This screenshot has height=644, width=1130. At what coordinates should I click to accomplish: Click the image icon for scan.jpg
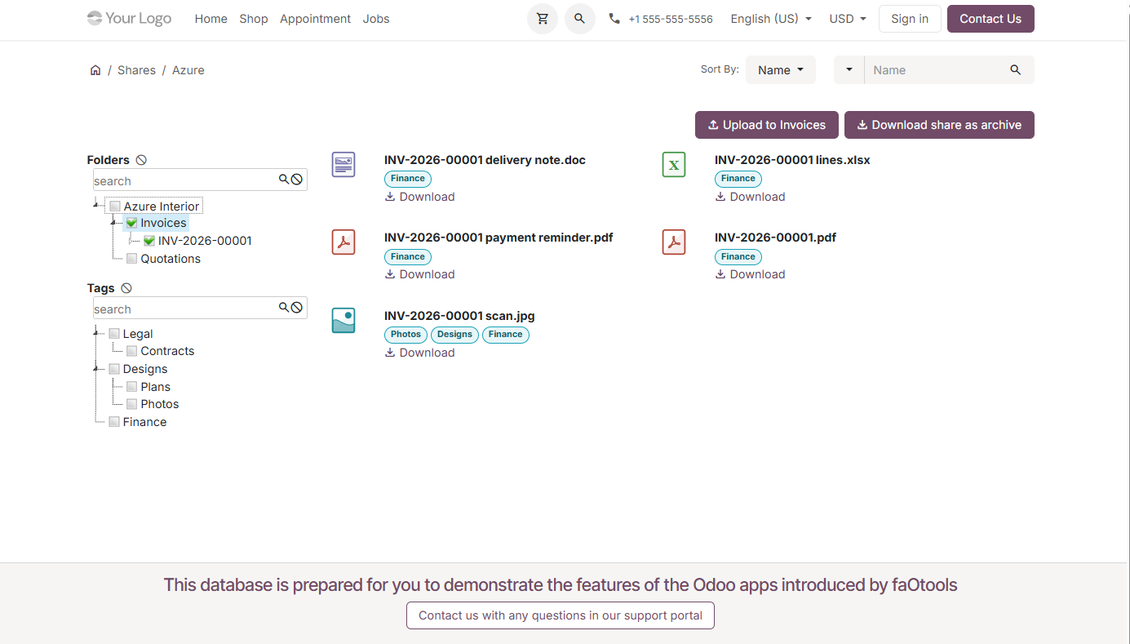pyautogui.click(x=343, y=321)
